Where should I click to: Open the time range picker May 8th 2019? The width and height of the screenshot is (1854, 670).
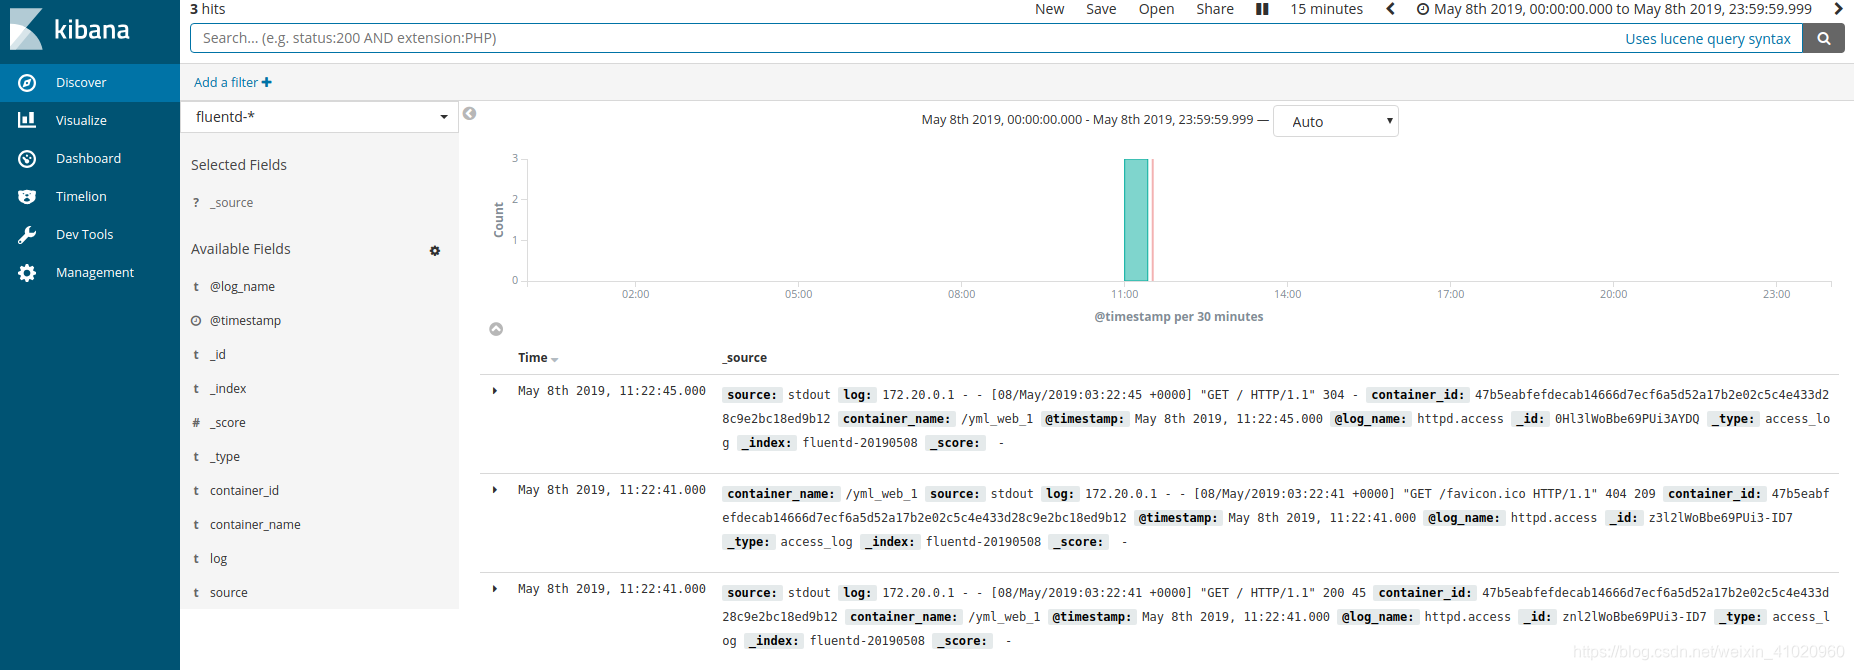point(1614,9)
